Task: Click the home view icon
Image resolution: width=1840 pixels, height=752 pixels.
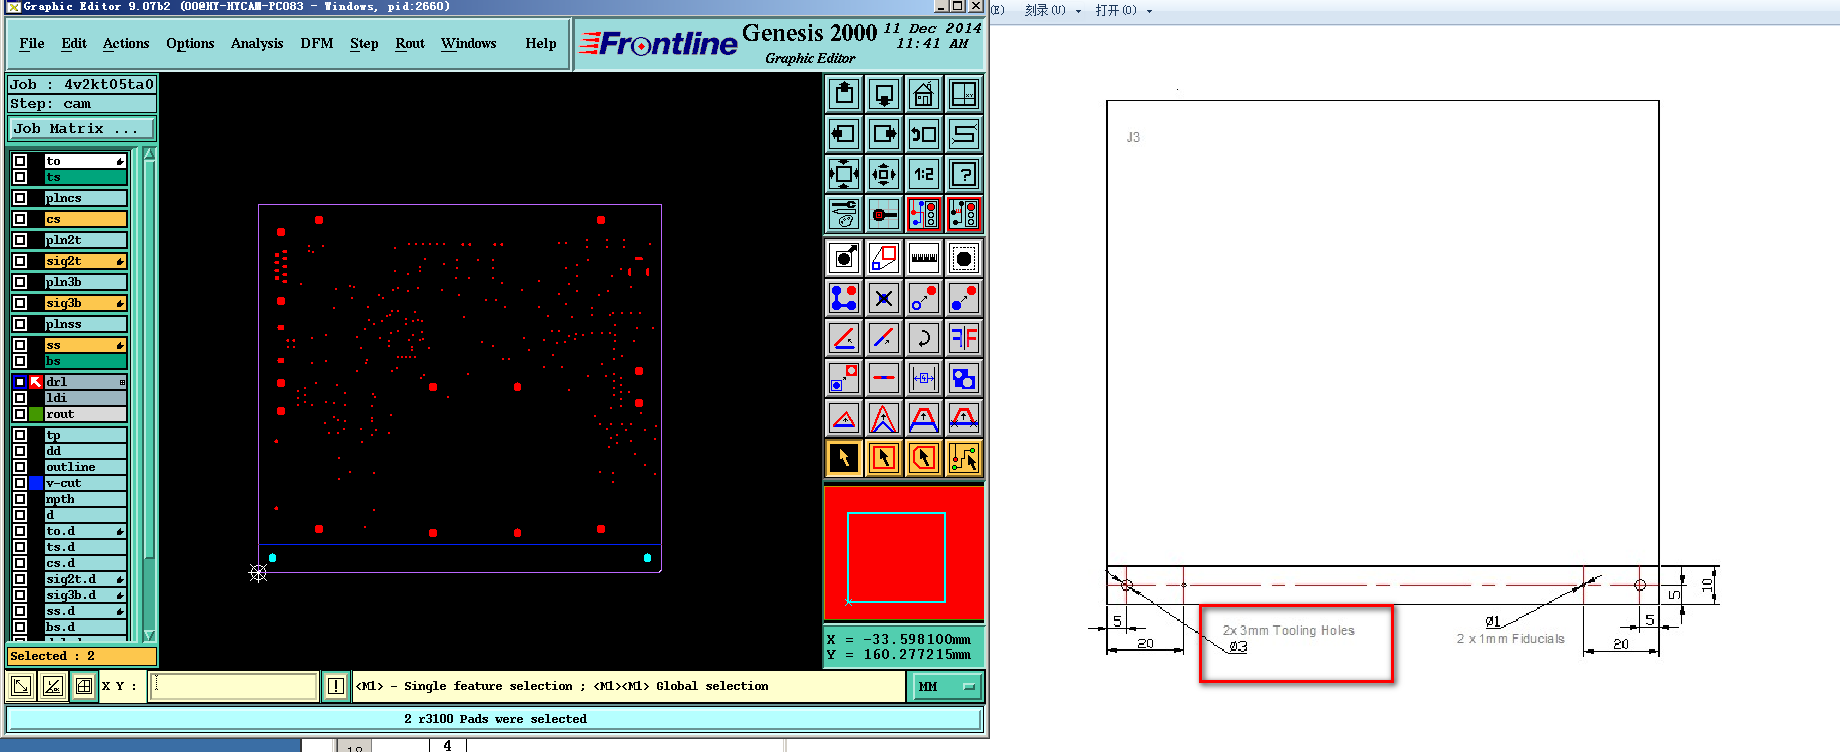Action: pos(924,95)
